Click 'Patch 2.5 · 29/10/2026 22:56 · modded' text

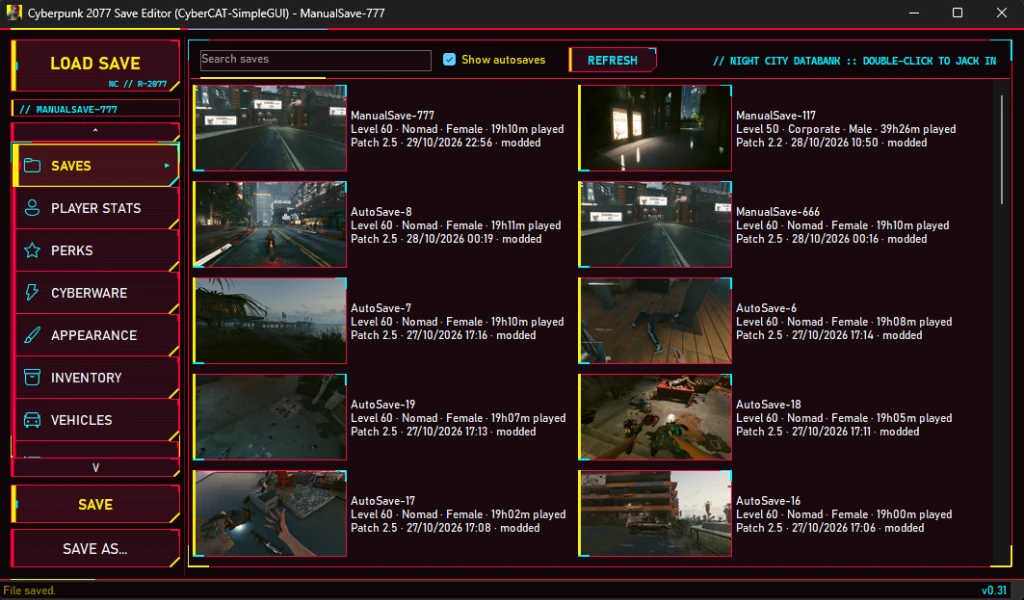[445, 142]
